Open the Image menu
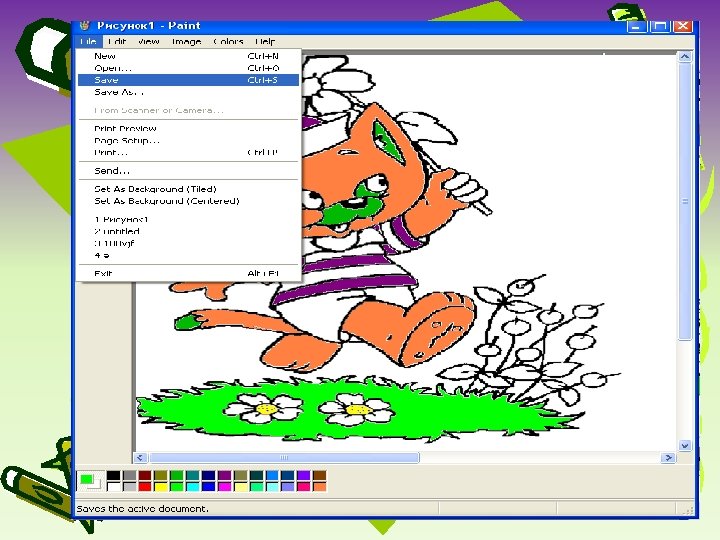 (x=186, y=41)
